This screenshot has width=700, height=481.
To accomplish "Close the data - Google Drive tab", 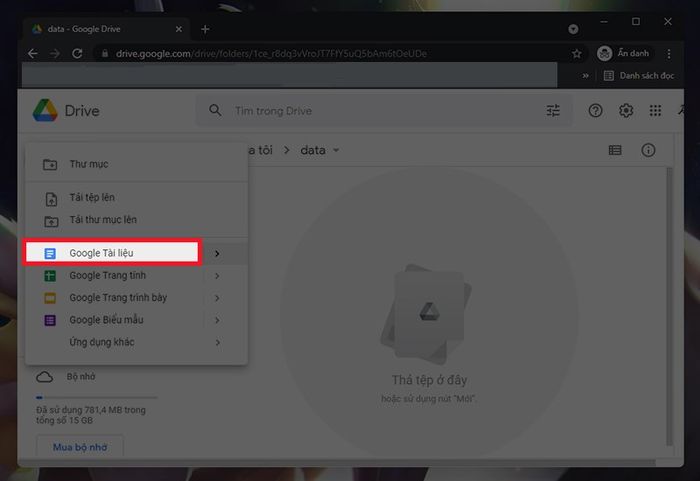I will click(x=179, y=29).
